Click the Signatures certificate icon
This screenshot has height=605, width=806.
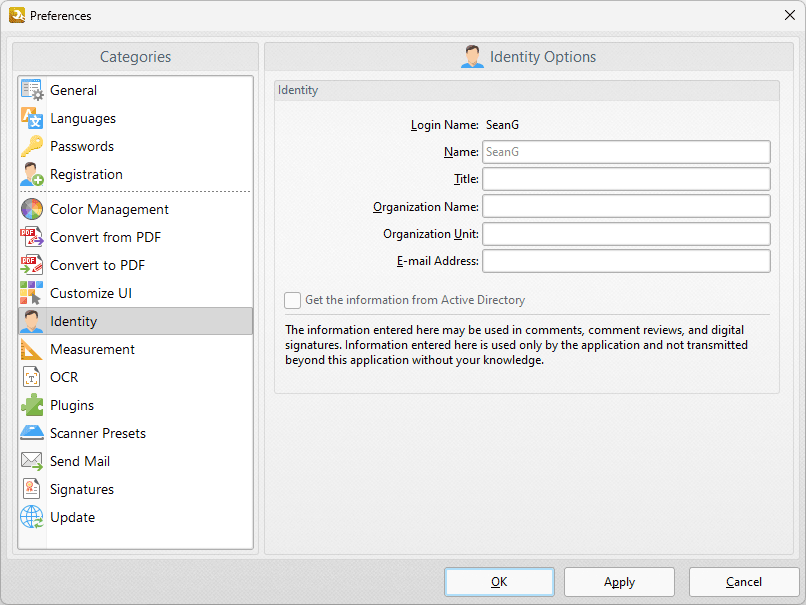pyautogui.click(x=32, y=489)
